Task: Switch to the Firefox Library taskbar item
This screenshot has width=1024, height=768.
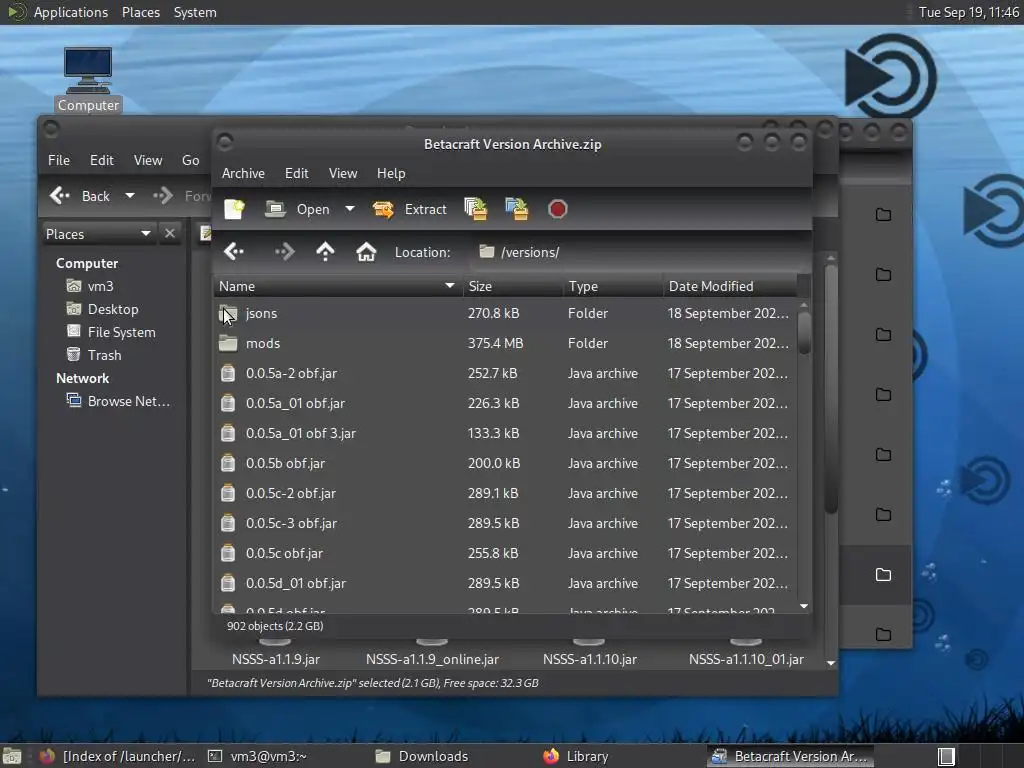Action: pos(576,756)
